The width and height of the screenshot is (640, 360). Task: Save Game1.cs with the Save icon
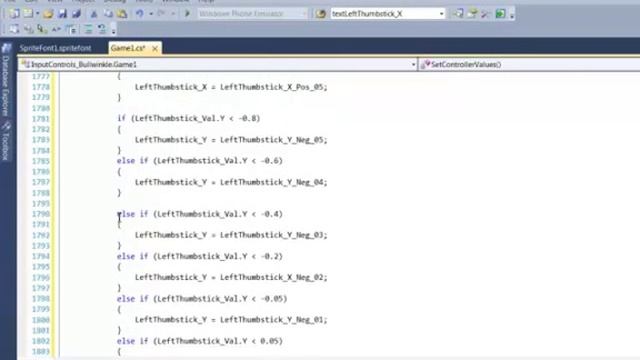[62, 14]
